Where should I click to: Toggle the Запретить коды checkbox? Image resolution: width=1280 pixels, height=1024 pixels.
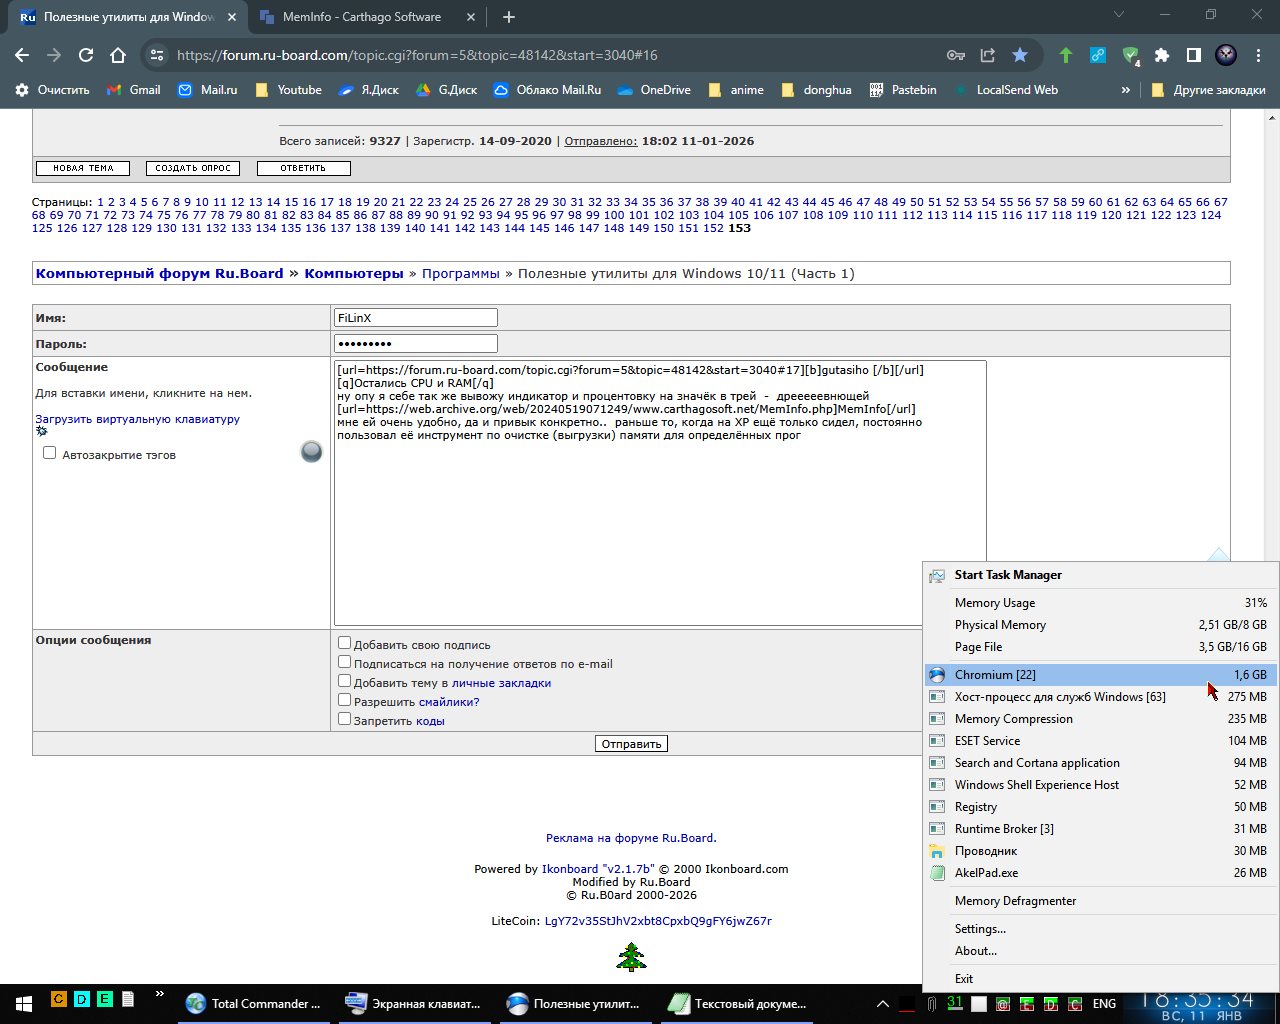[x=344, y=719]
